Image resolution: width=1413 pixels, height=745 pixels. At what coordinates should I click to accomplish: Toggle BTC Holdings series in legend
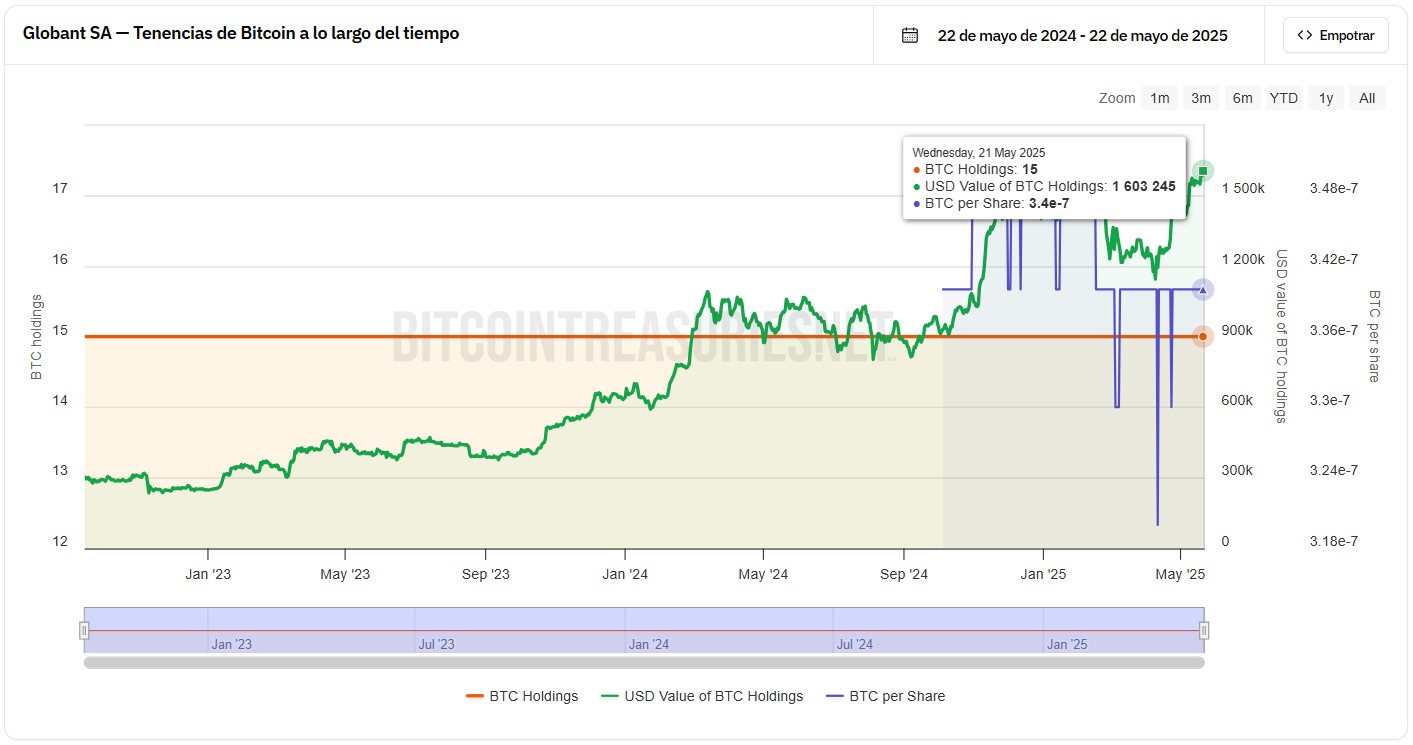522,696
